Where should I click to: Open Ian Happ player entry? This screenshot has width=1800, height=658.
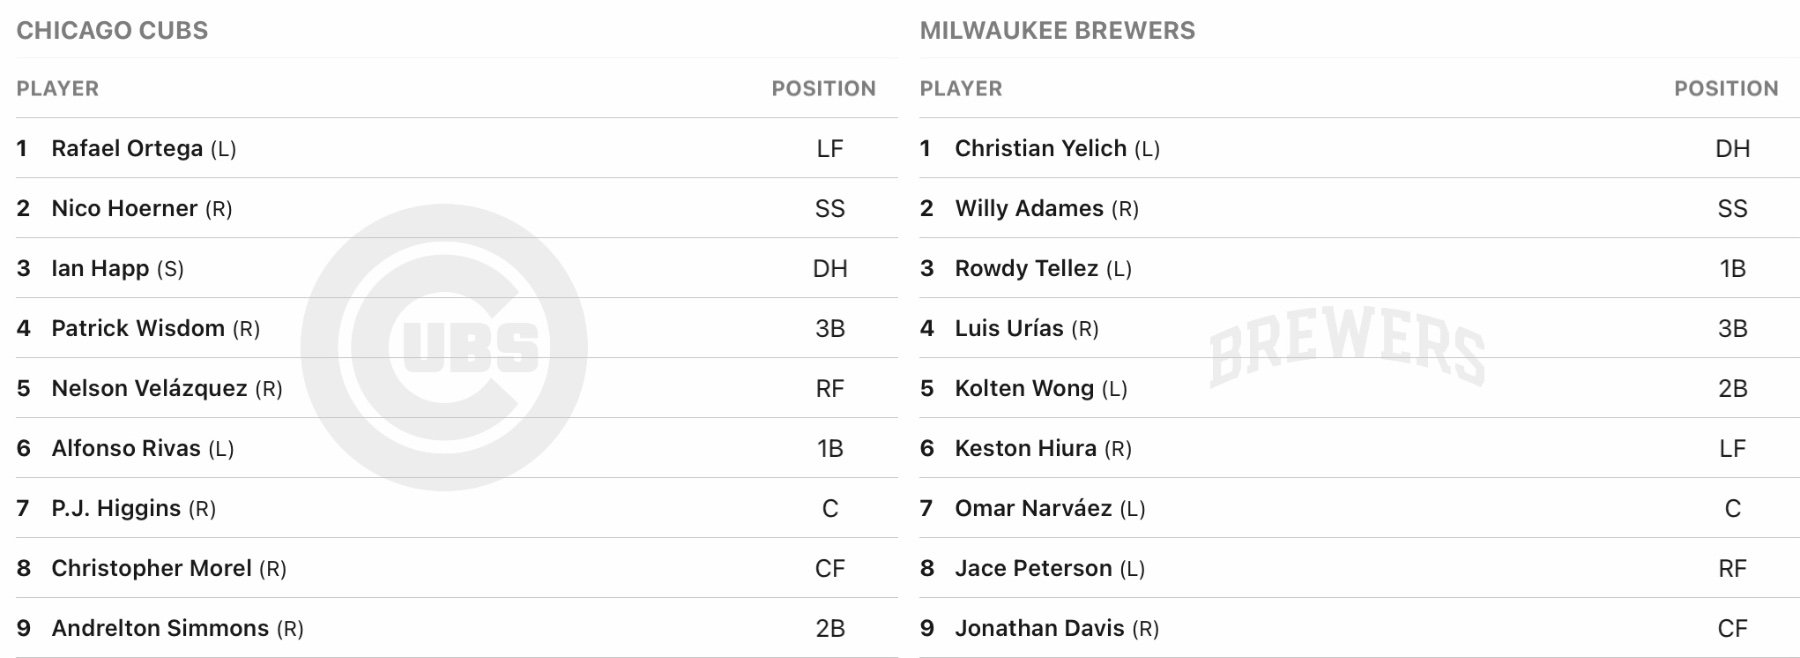click(100, 269)
